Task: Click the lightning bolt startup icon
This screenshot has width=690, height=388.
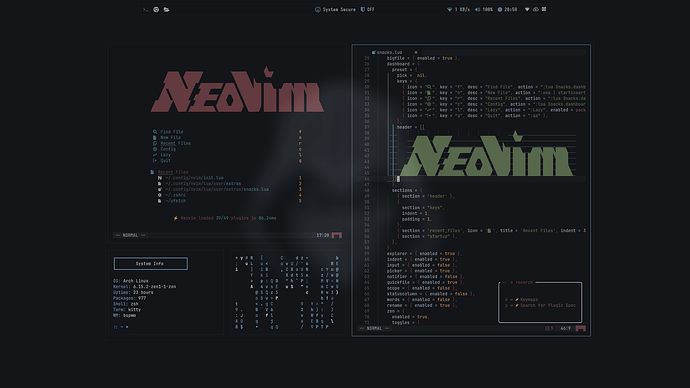Action: click(176, 218)
